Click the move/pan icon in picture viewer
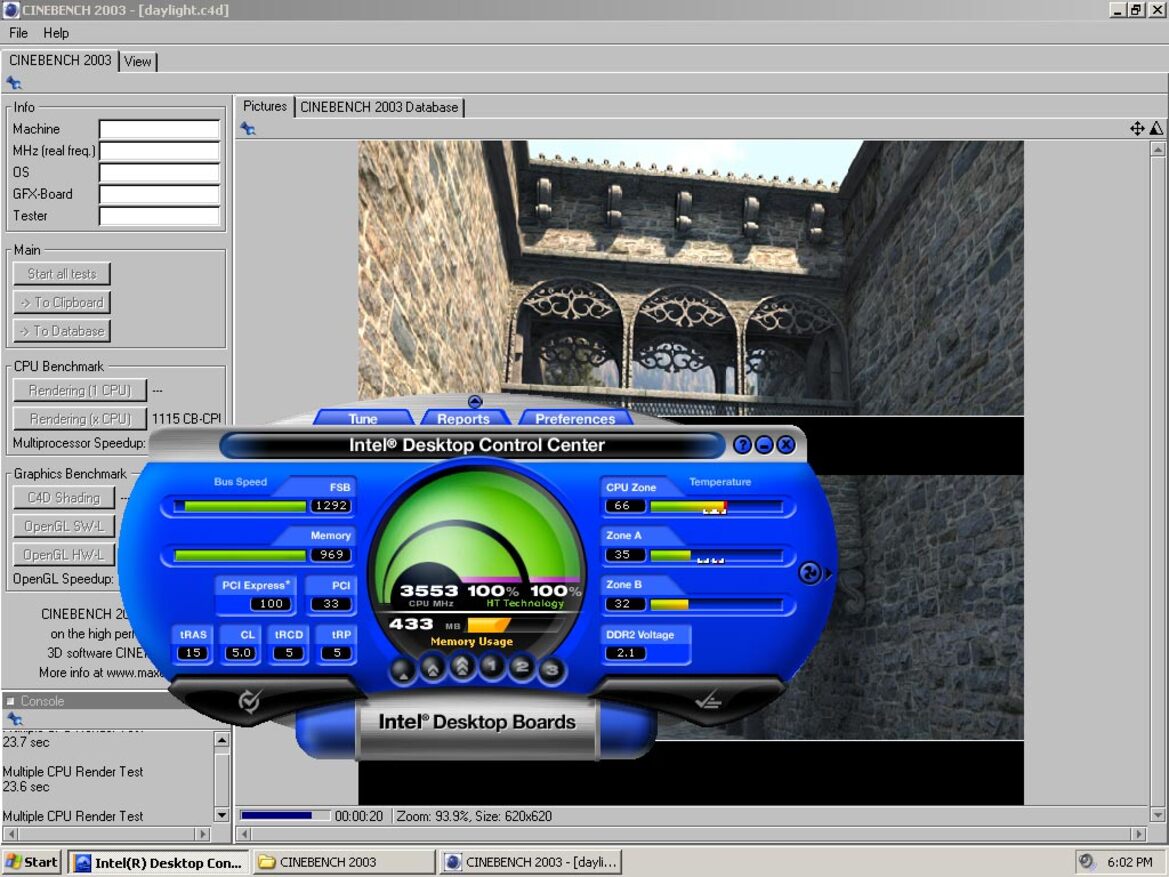 [1137, 128]
